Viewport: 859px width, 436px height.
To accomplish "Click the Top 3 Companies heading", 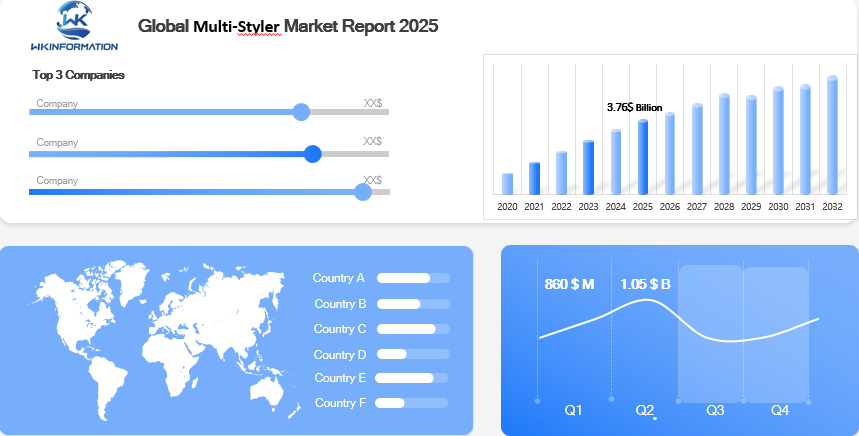I will click(x=78, y=75).
